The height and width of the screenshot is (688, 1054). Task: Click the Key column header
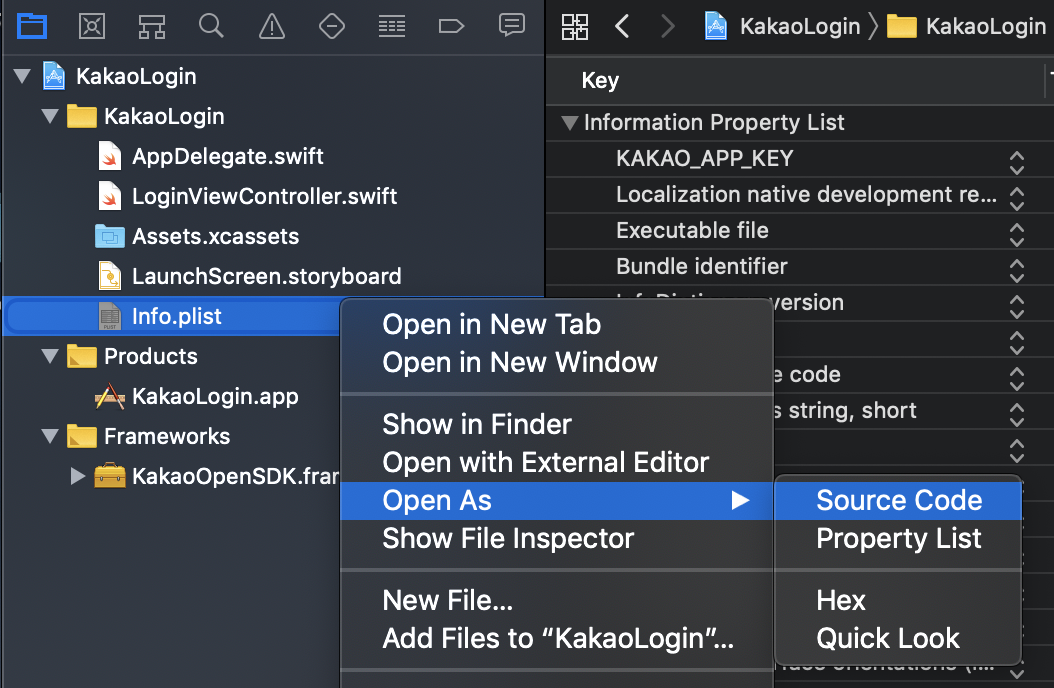pos(600,81)
